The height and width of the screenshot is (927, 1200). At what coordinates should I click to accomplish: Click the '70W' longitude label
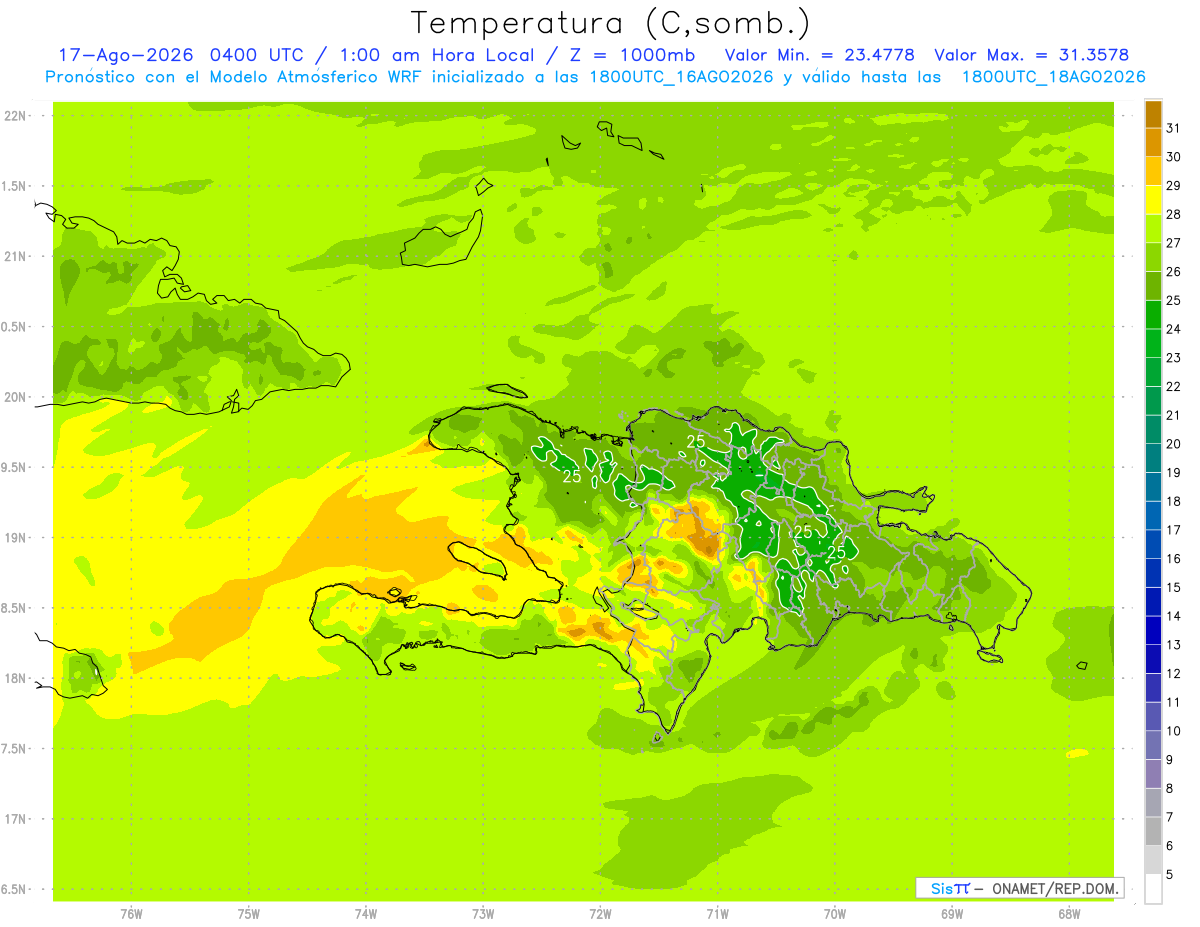(x=835, y=914)
